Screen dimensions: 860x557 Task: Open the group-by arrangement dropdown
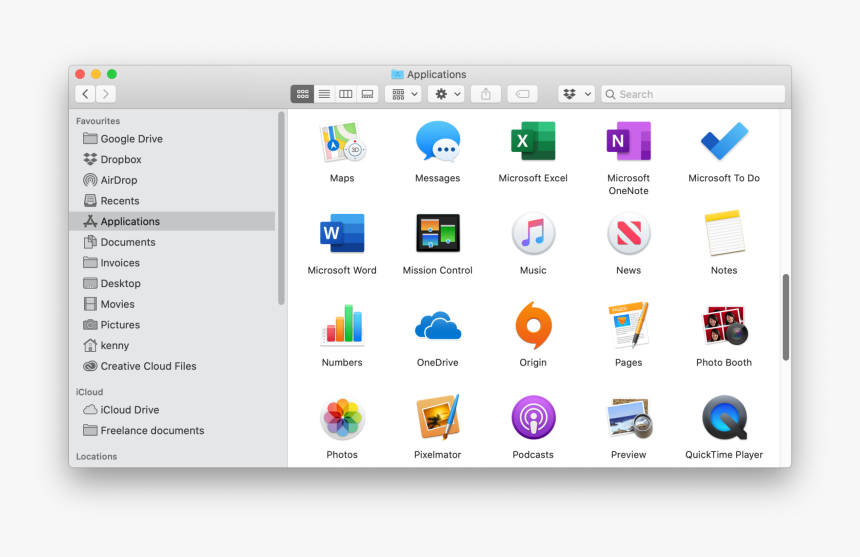(x=403, y=94)
